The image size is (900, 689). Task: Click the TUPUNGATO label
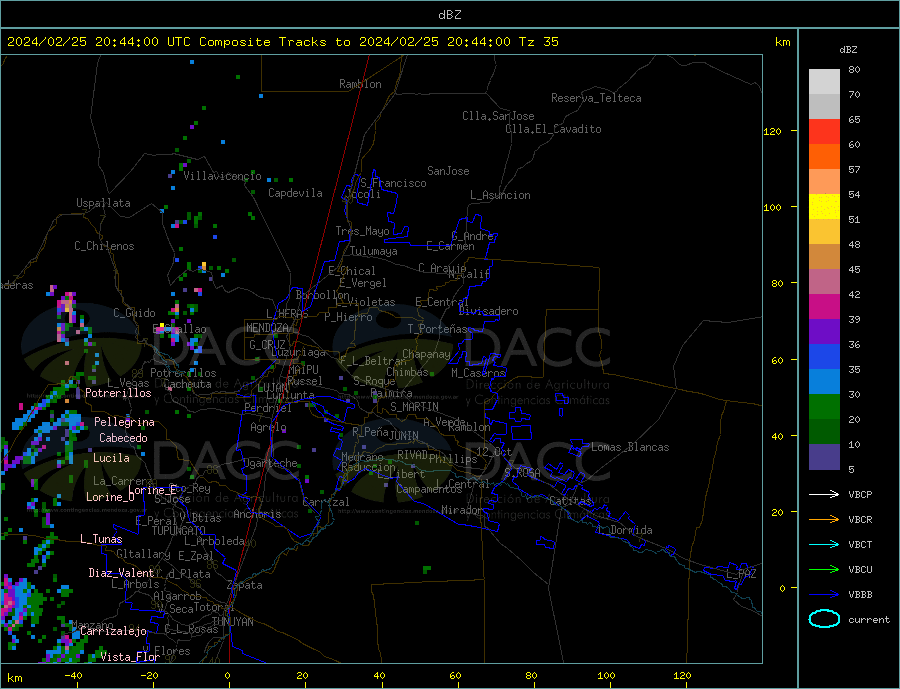179,531
